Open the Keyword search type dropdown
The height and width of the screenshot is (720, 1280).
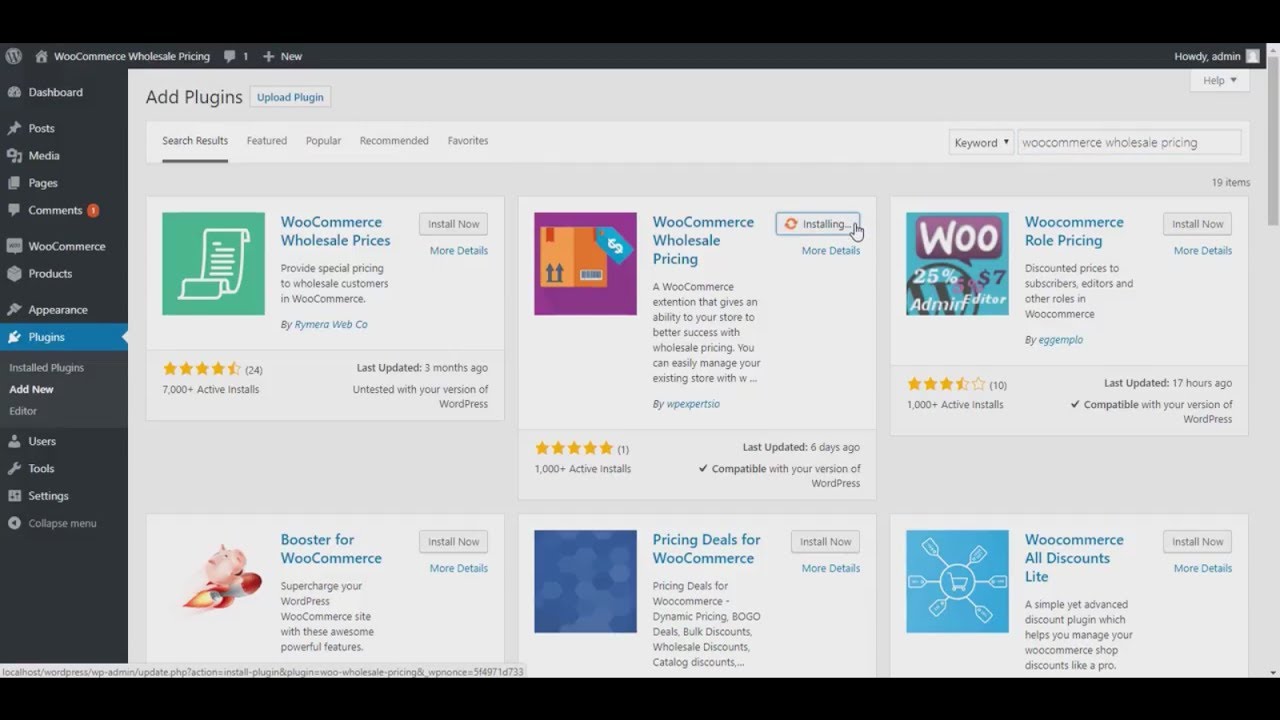pos(981,142)
